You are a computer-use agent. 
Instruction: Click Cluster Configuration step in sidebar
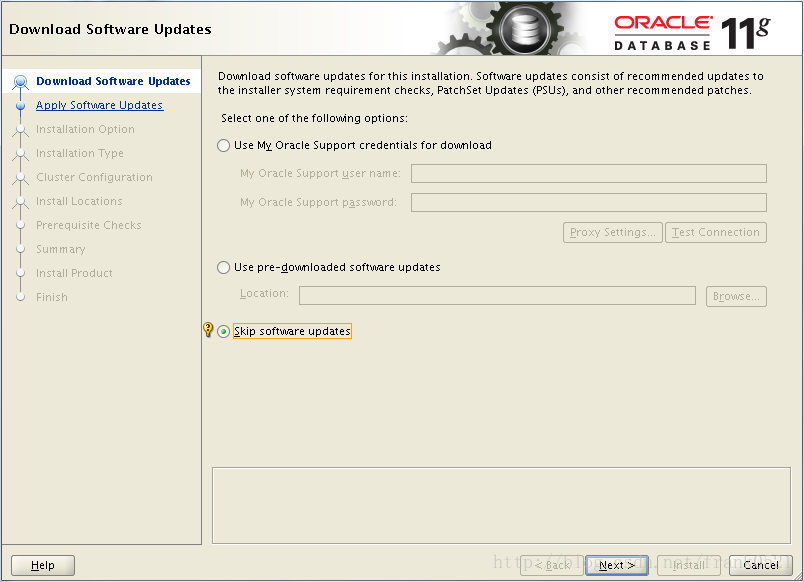click(x=94, y=177)
